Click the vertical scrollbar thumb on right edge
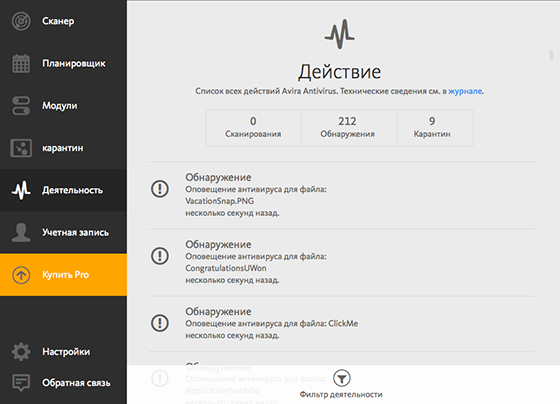The width and height of the screenshot is (560, 404). [551, 55]
